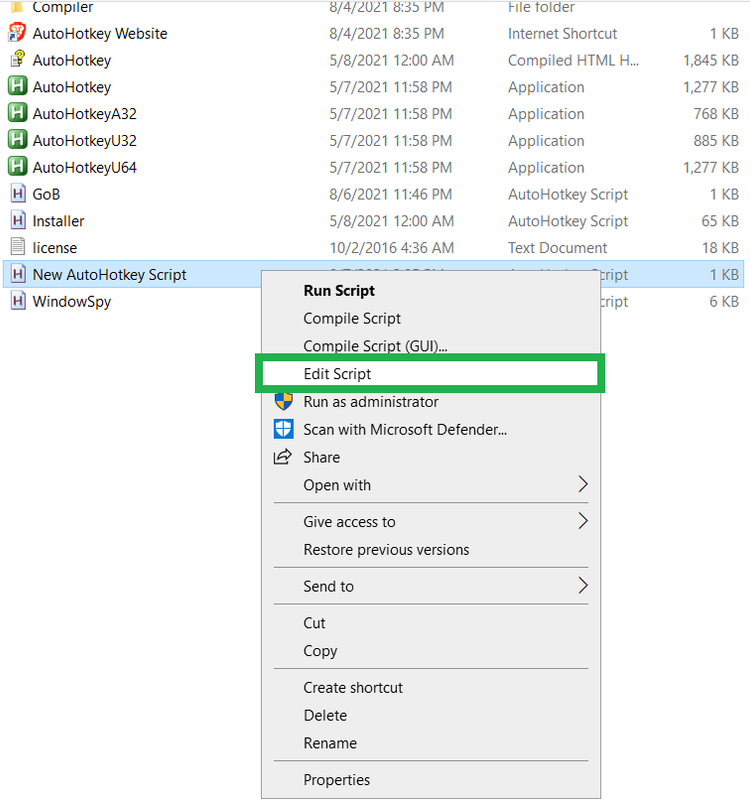Screen dimensions: 750x800
Task: Select the license file name
Action: click(55, 248)
